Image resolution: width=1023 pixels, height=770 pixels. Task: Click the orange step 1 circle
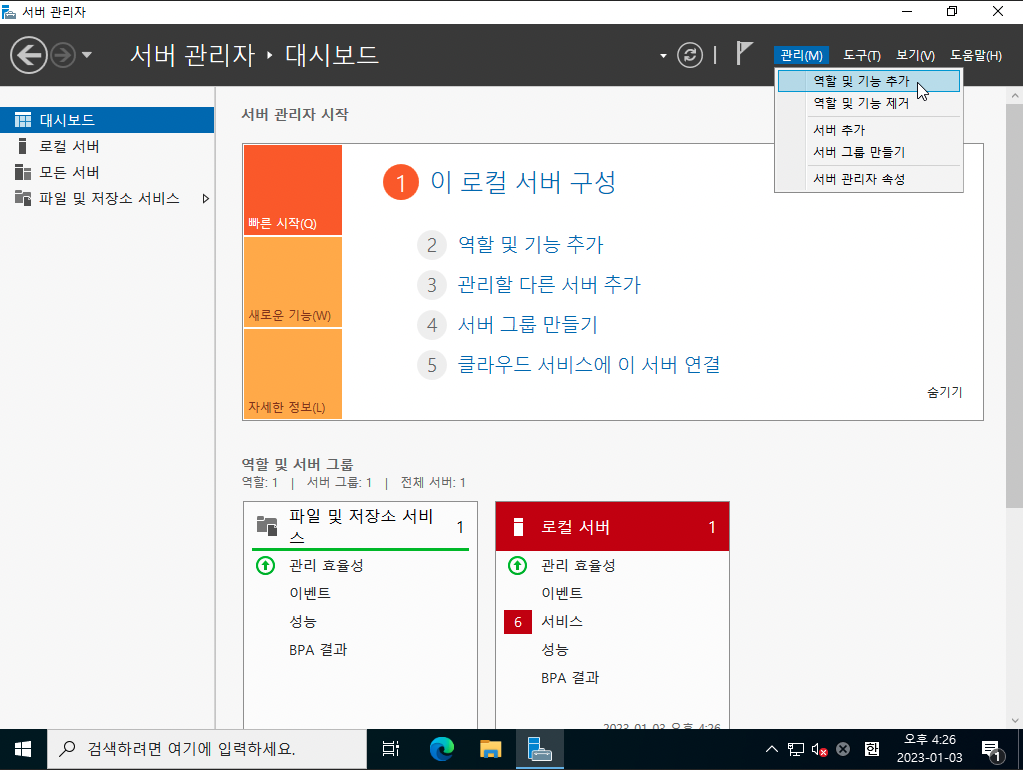pyautogui.click(x=401, y=182)
